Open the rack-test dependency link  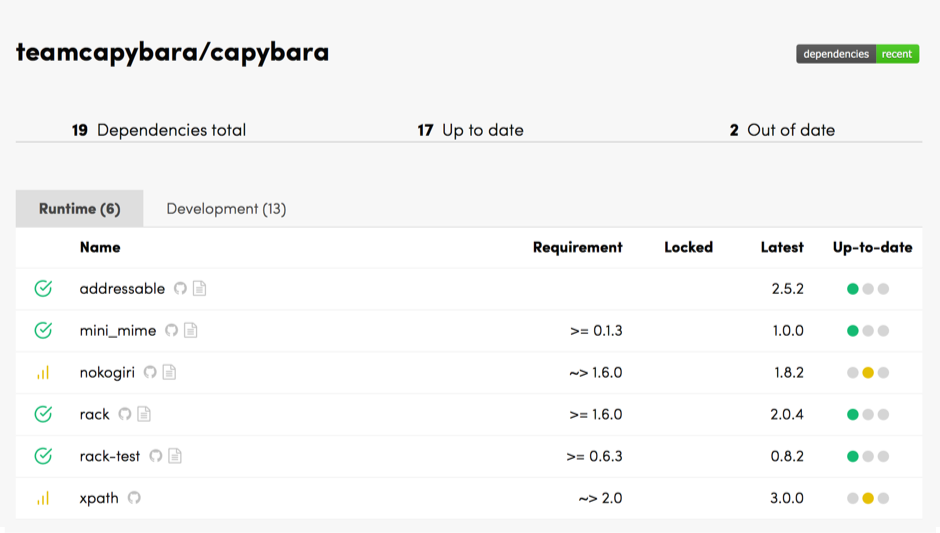pos(110,456)
